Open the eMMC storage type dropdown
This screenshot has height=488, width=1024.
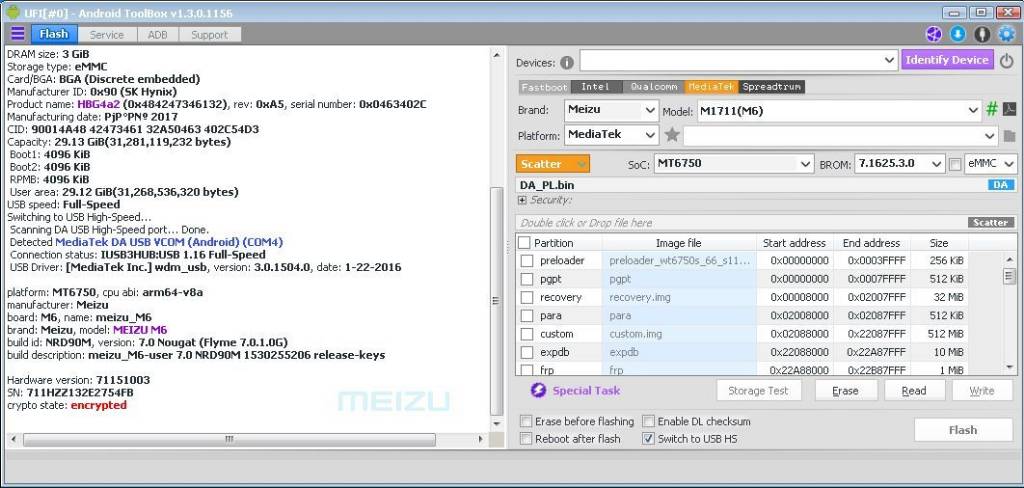click(991, 164)
